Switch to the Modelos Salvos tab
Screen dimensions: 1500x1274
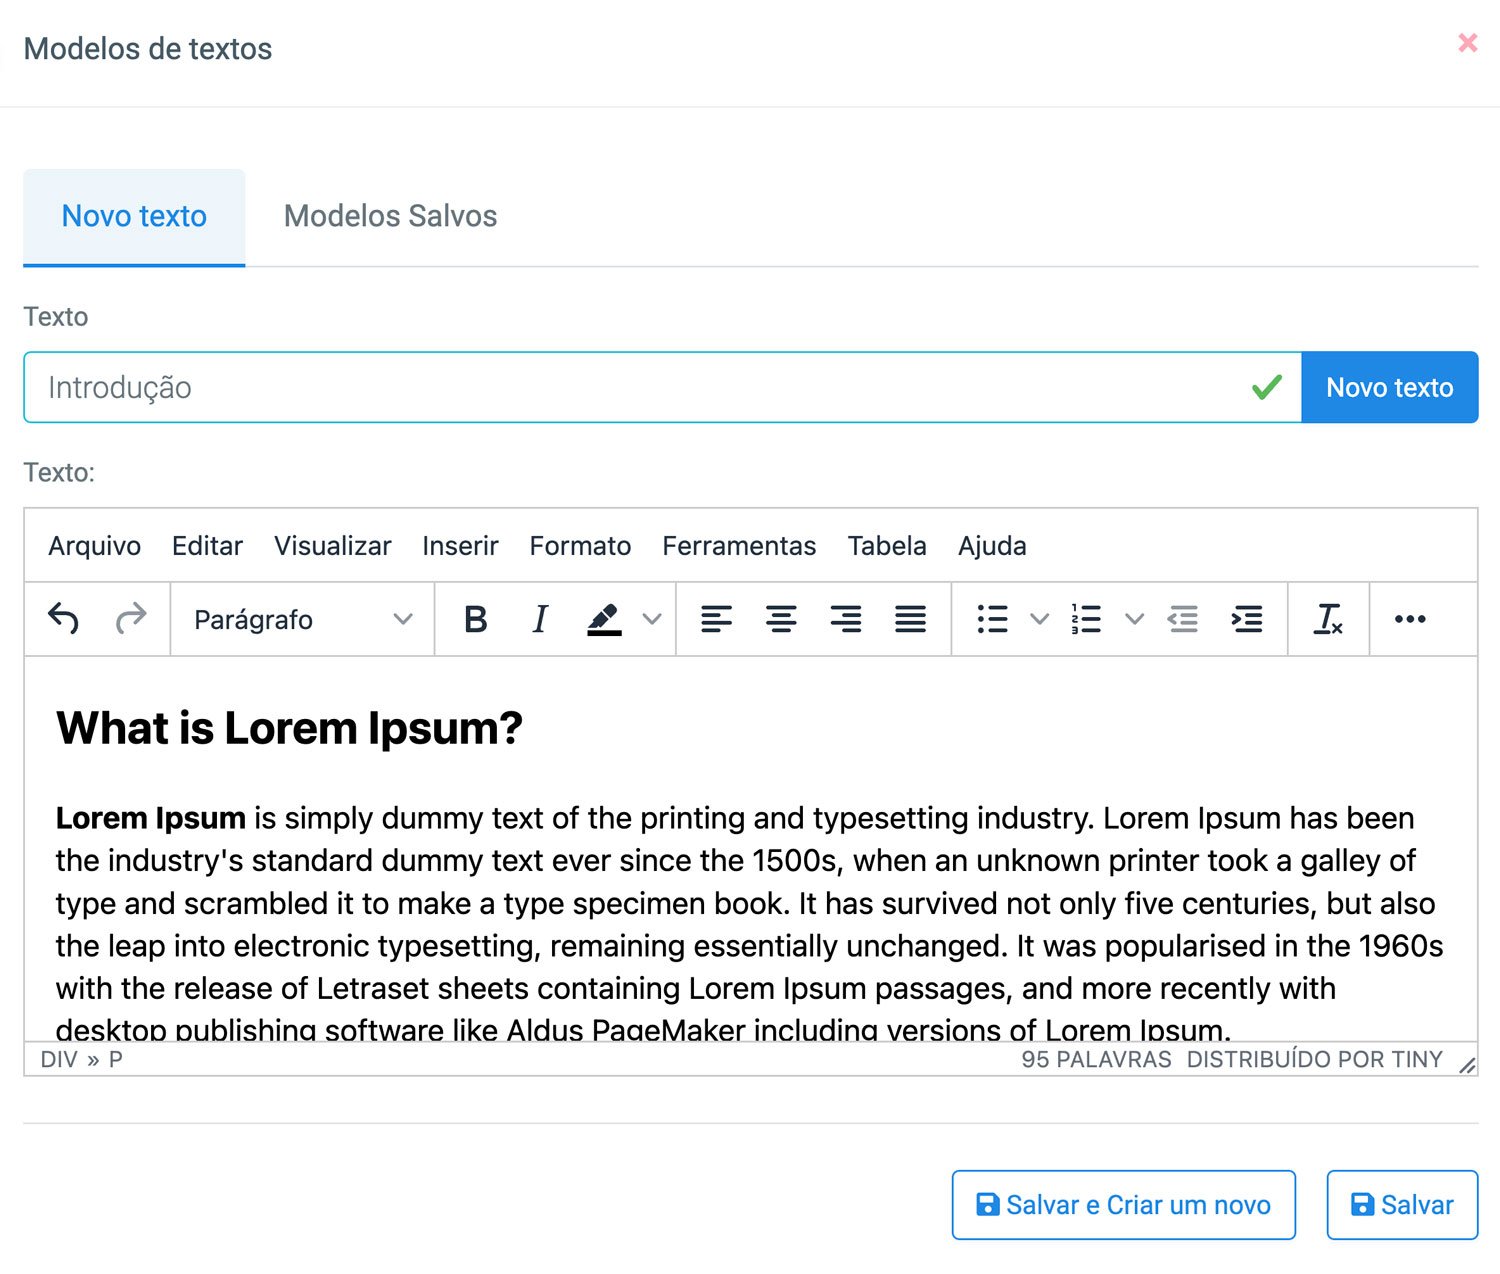click(x=390, y=216)
